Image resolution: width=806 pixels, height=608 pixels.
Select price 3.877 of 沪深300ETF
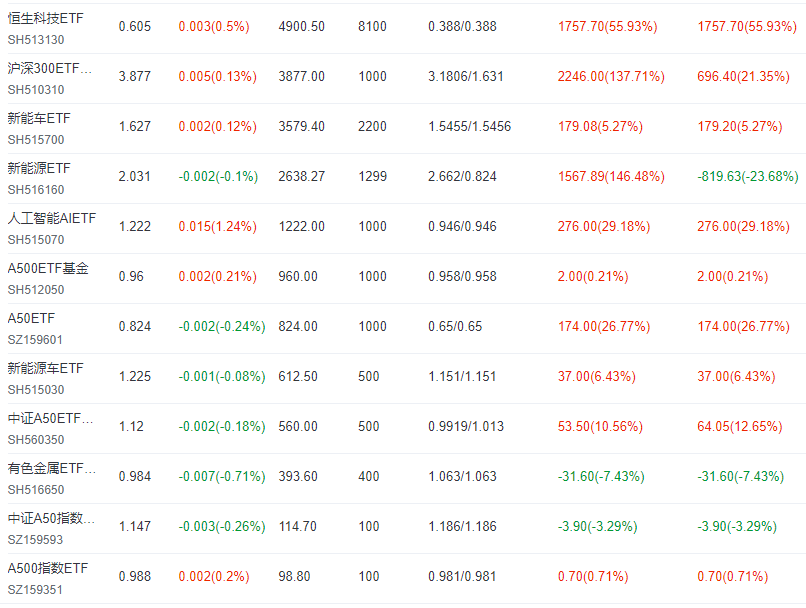[x=135, y=76]
